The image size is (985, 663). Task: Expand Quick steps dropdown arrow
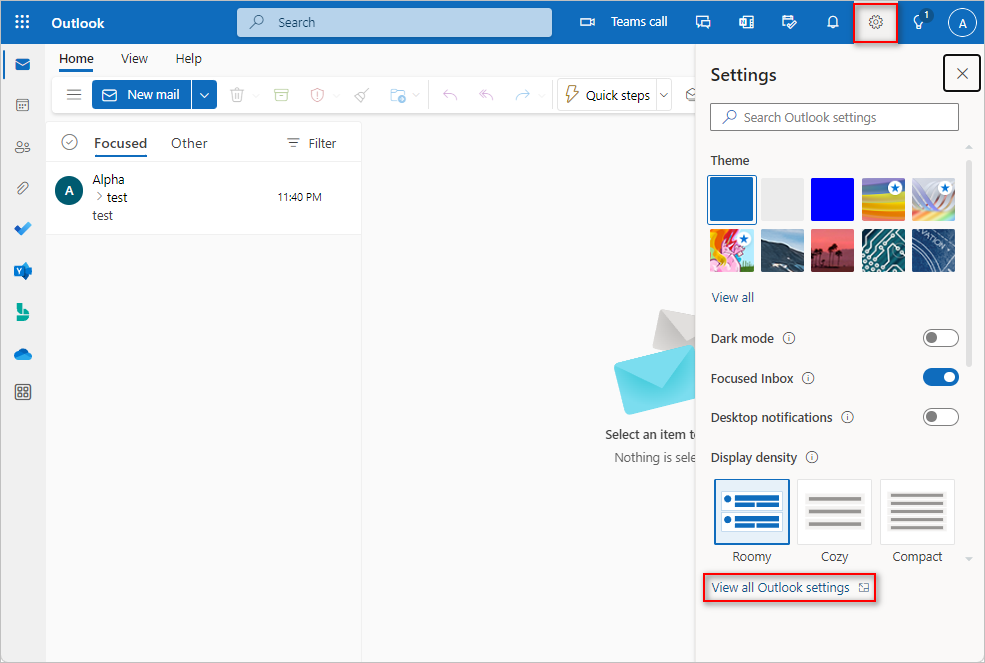pos(664,95)
